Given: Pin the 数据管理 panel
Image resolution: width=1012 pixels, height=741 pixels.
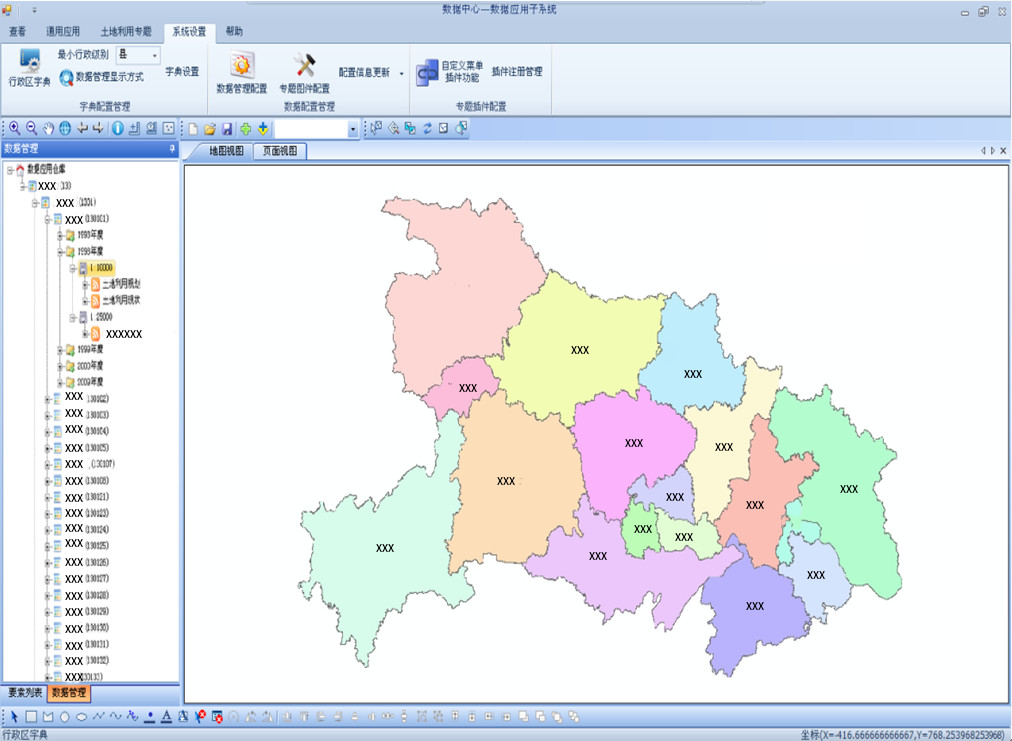Looking at the screenshot, I should (x=172, y=149).
